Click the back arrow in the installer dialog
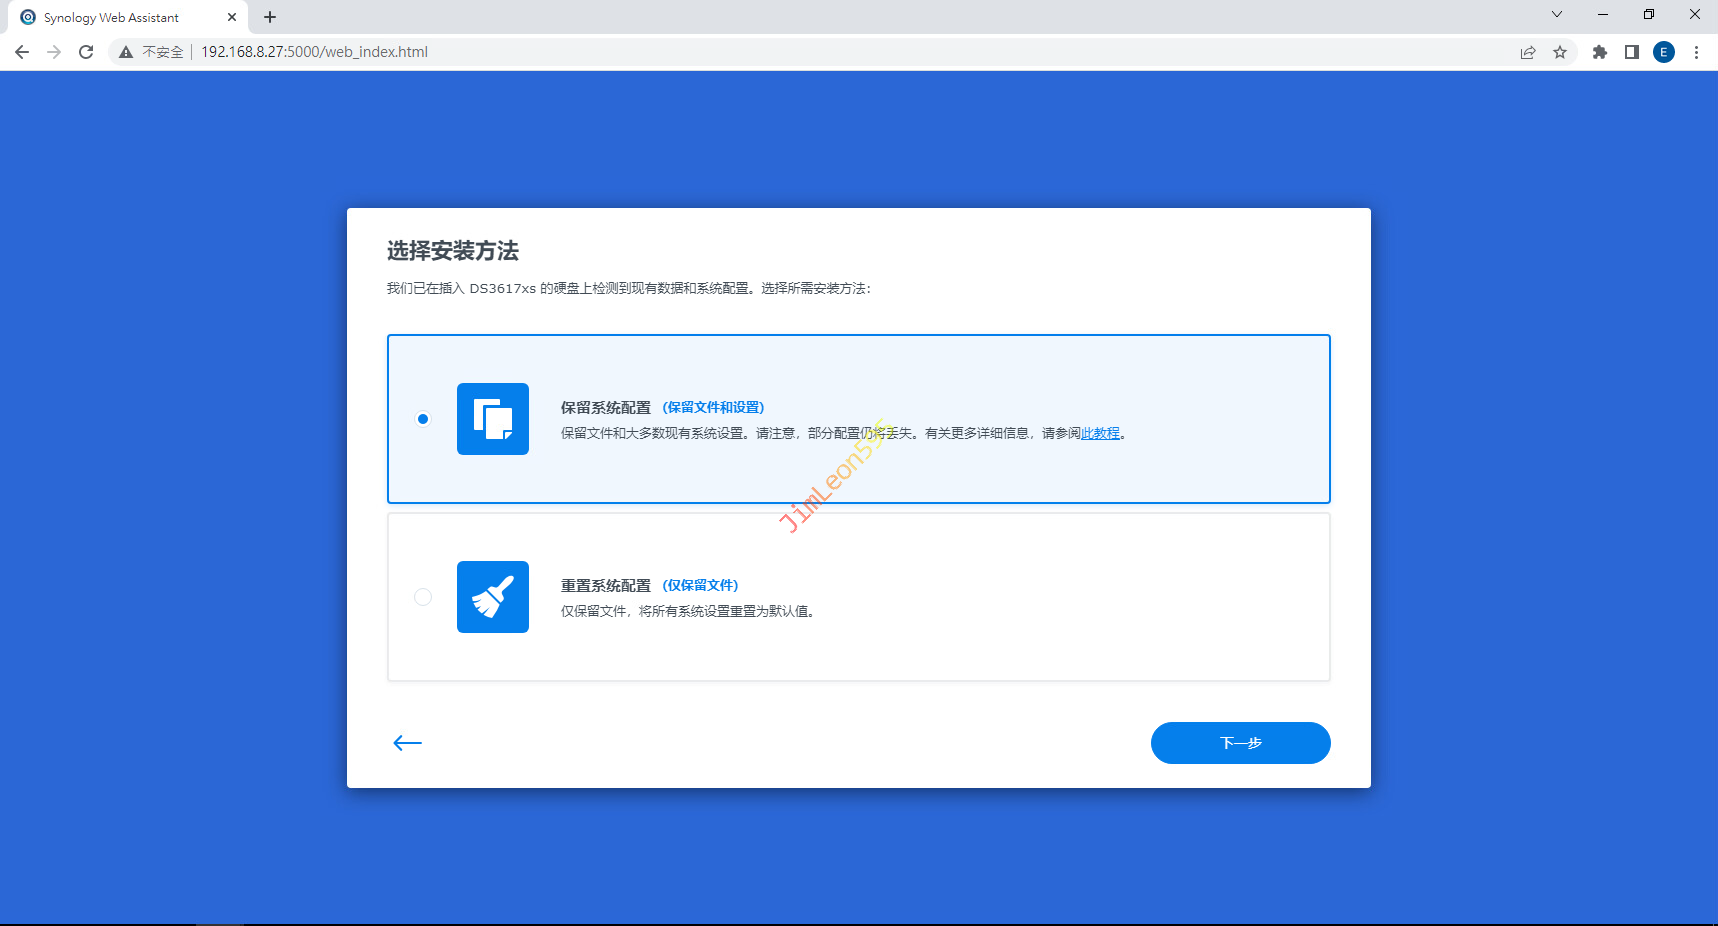 tap(407, 743)
